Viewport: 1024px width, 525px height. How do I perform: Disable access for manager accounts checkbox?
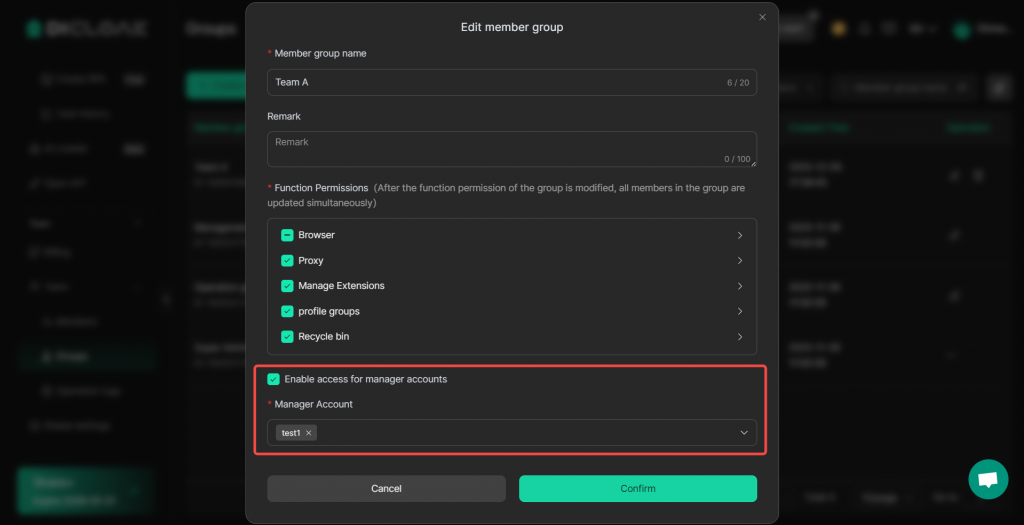point(273,380)
